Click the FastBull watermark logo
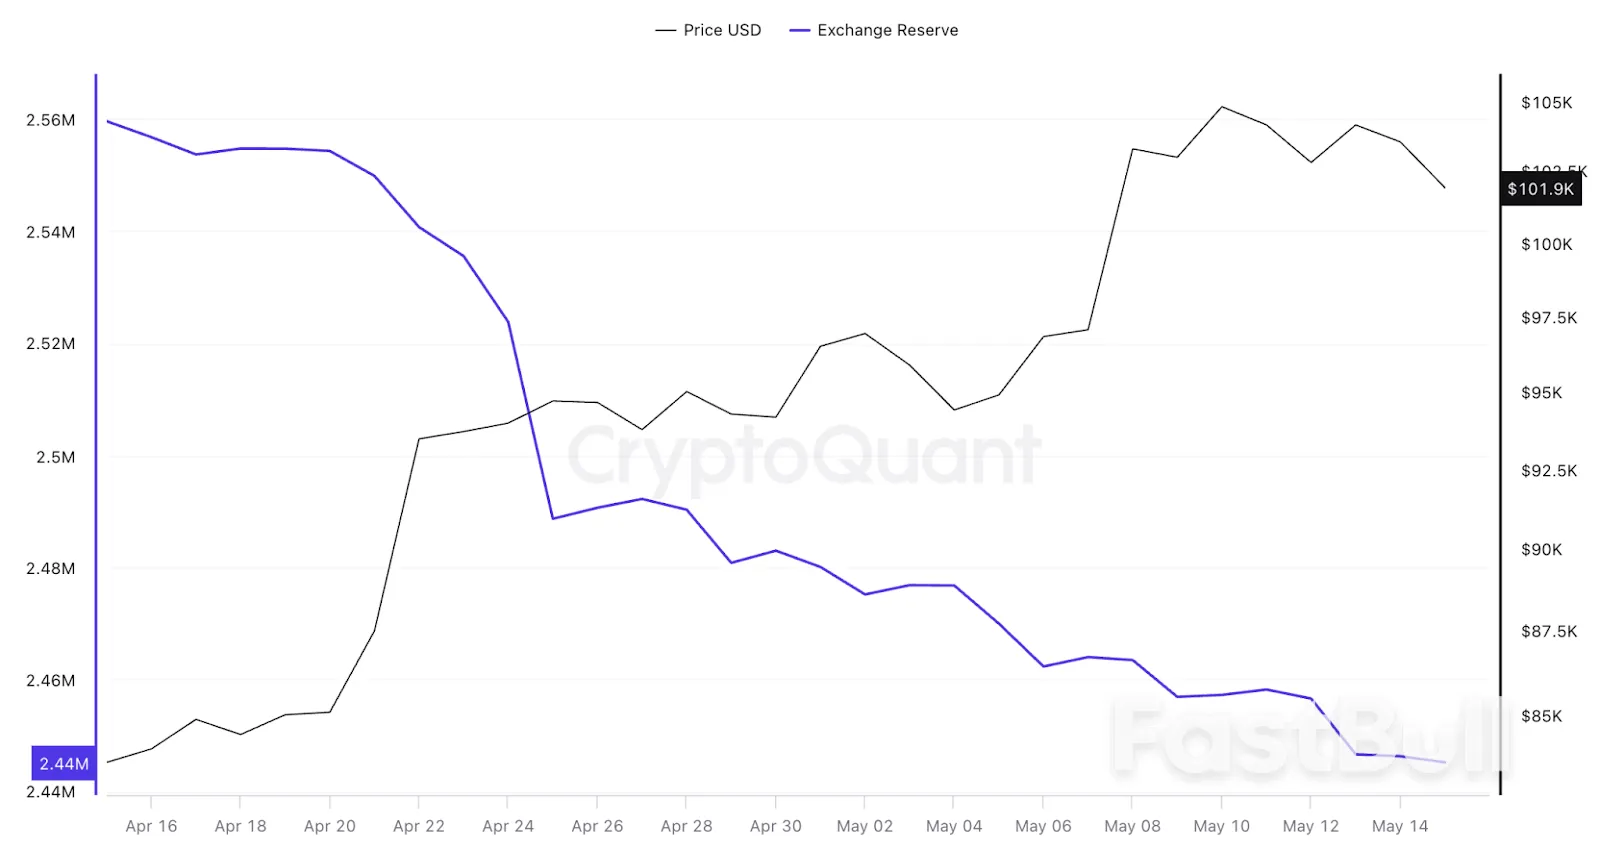The width and height of the screenshot is (1600, 849). 1310,740
